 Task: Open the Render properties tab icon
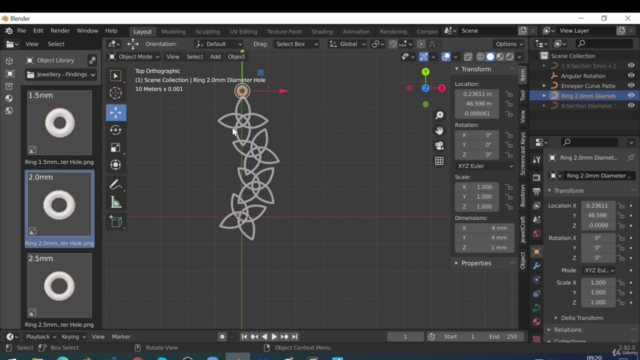(537, 177)
